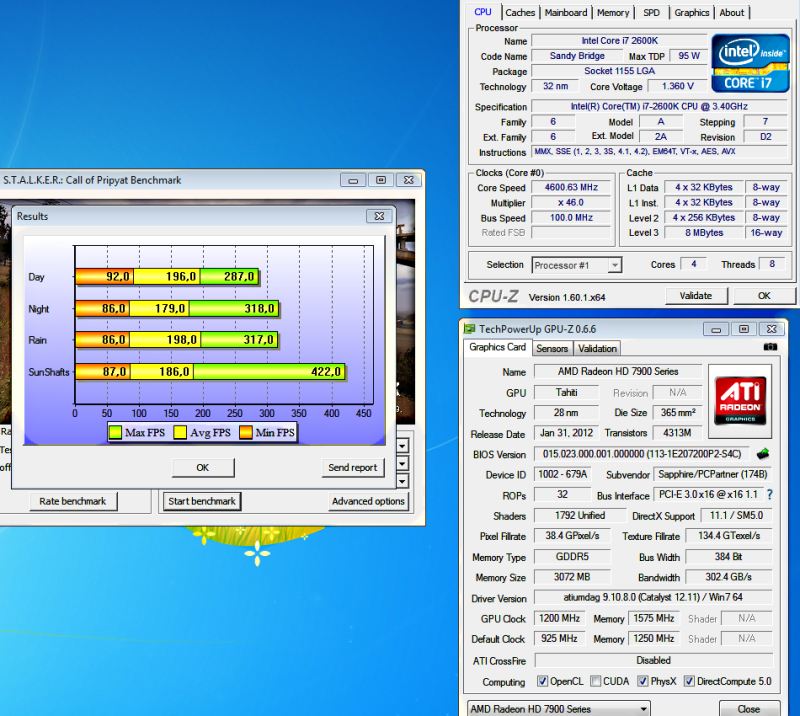Viewport: 800px width, 716px height.
Task: Maximize the GPU-Z window
Action: coord(744,330)
